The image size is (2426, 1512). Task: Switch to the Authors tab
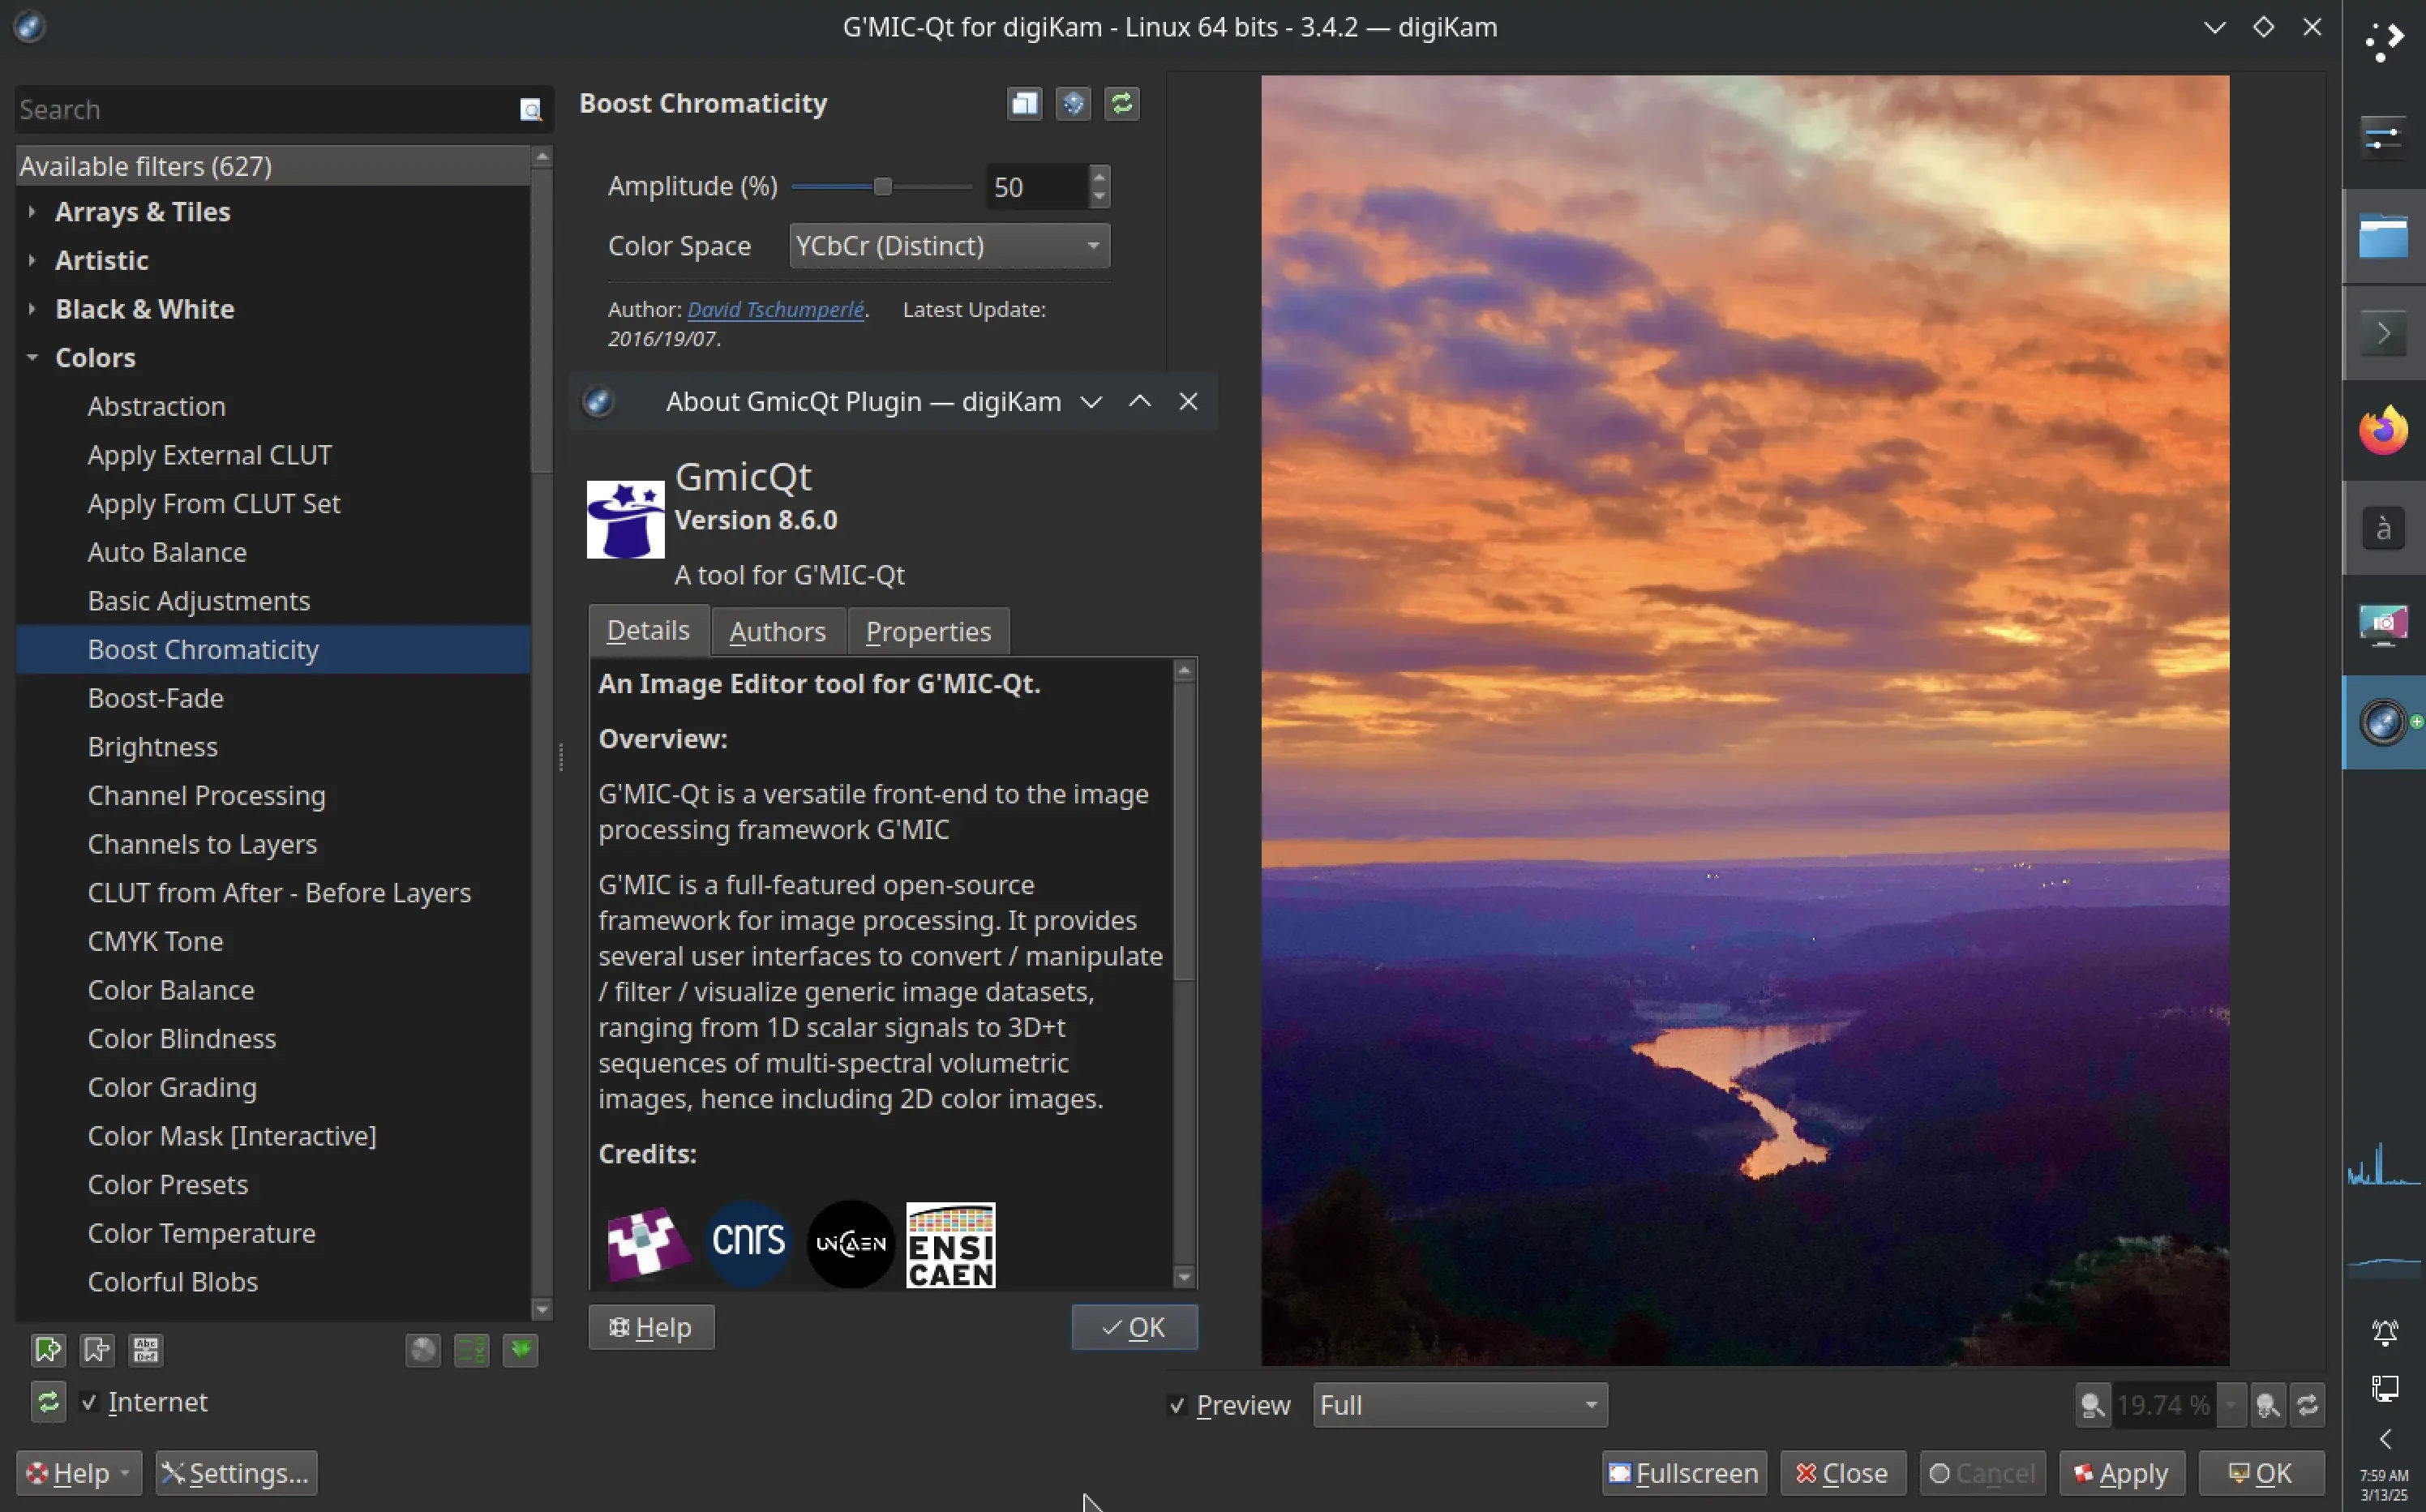pyautogui.click(x=777, y=632)
